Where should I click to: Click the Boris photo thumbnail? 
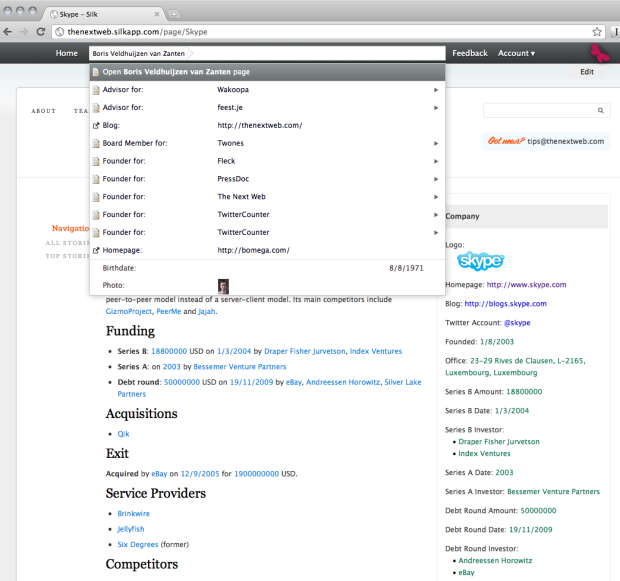click(223, 286)
